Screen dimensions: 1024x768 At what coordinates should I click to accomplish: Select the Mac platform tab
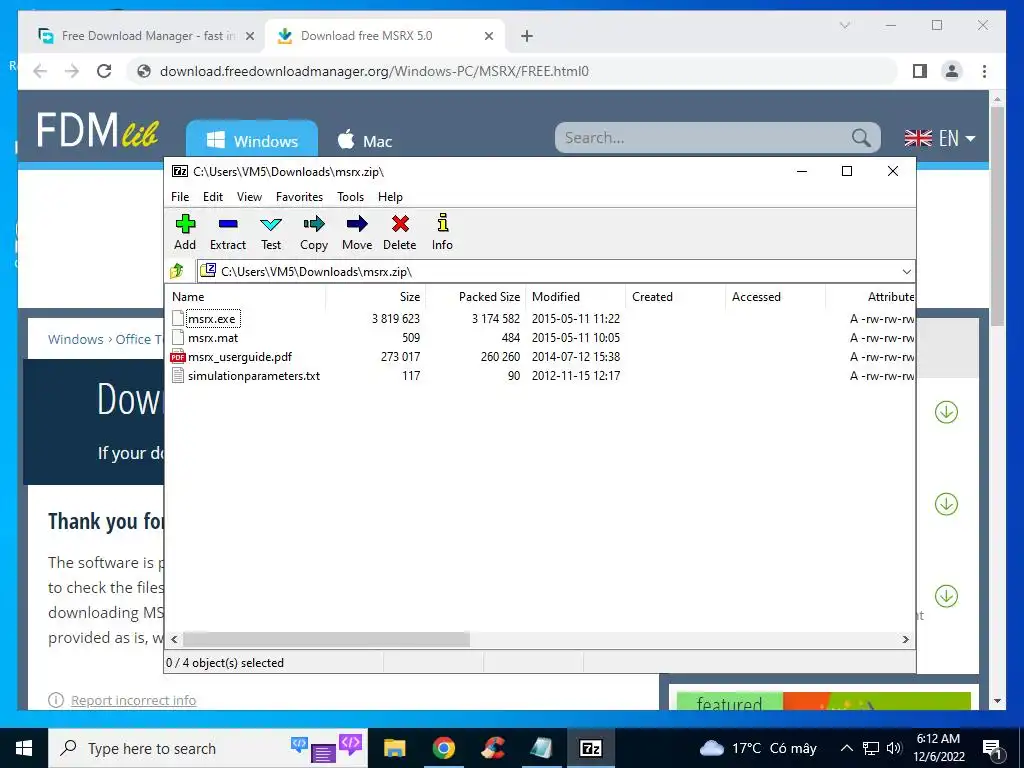[x=365, y=140]
